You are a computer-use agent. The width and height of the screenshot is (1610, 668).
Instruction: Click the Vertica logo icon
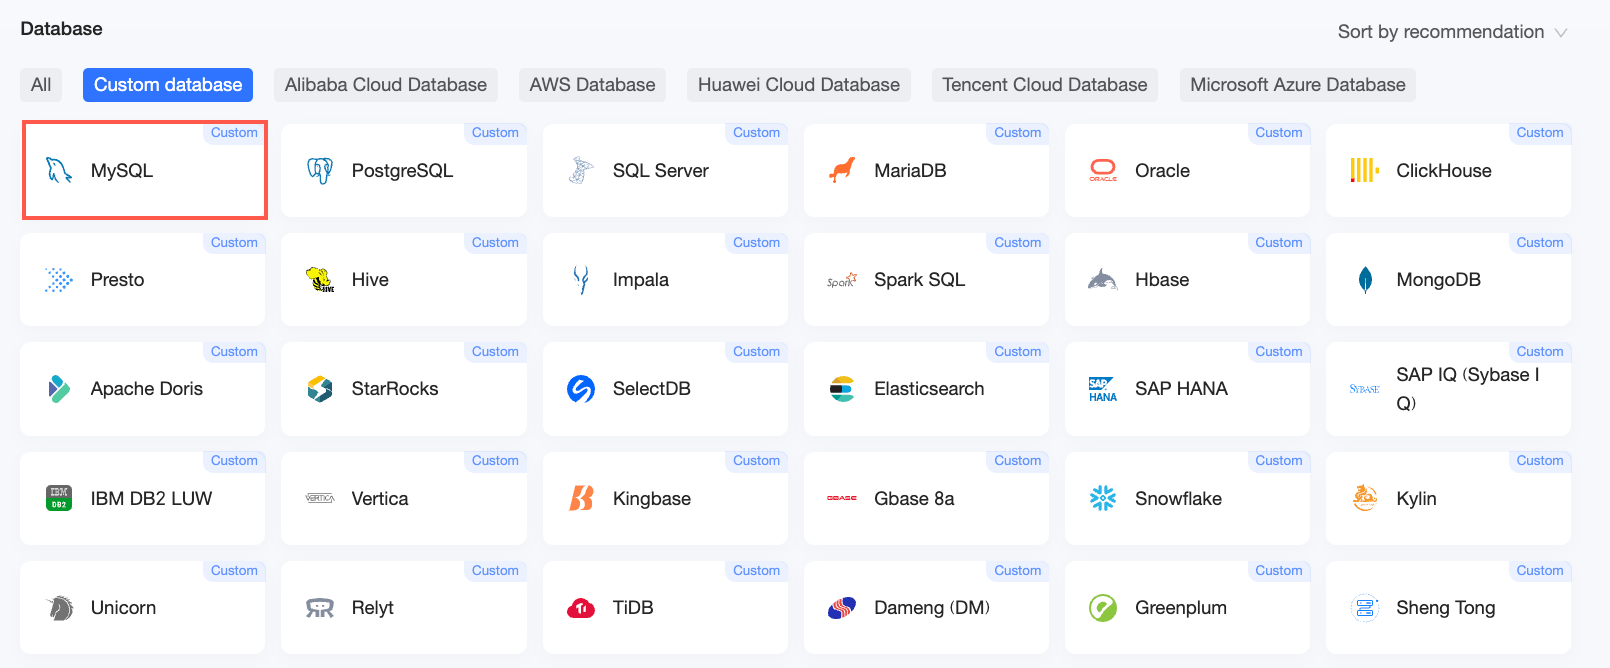320,498
